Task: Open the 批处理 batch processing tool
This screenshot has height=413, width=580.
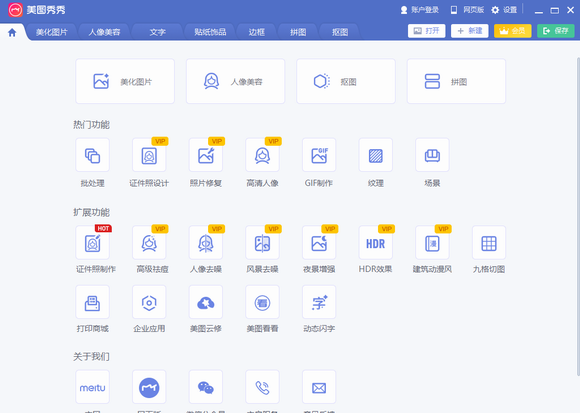Action: [92, 155]
